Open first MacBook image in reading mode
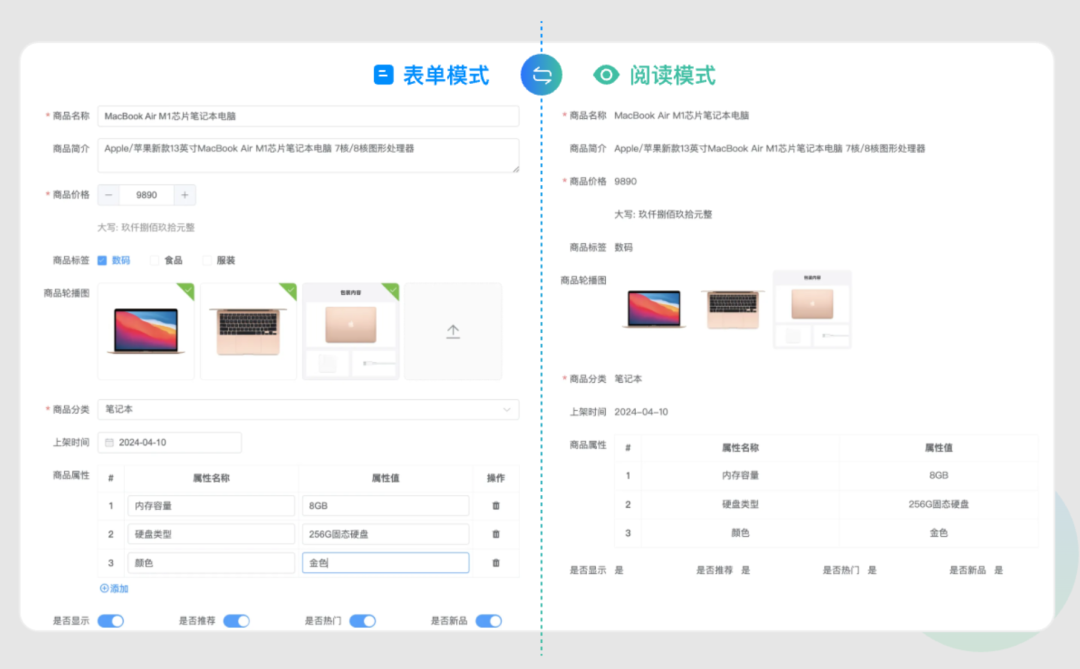This screenshot has width=1080, height=669. (x=654, y=309)
